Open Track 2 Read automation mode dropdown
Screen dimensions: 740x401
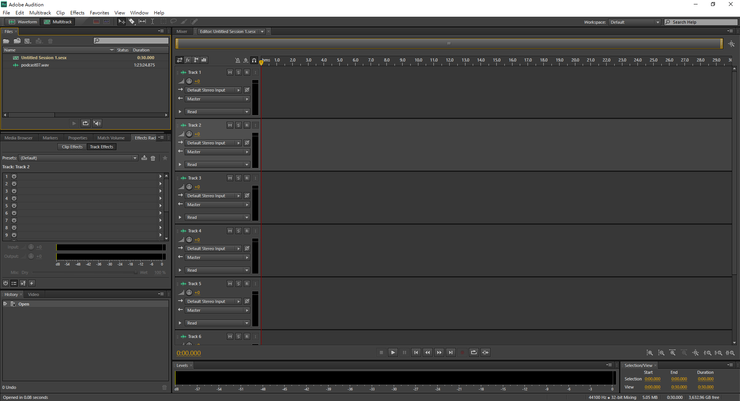tap(217, 165)
